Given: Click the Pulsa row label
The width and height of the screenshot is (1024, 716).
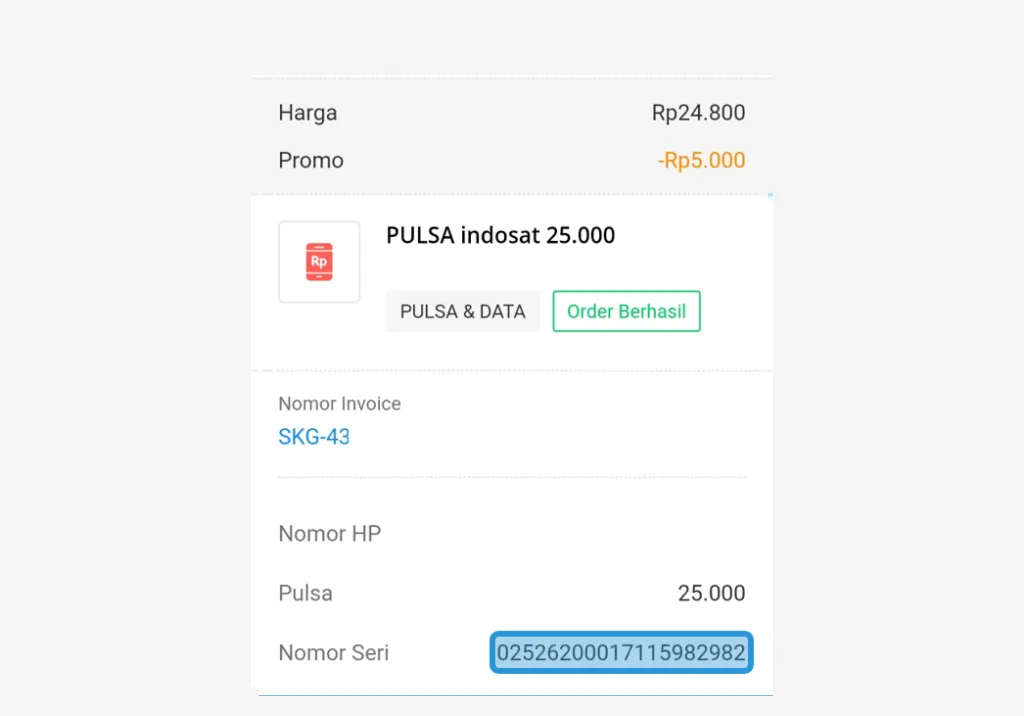Looking at the screenshot, I should pos(305,593).
